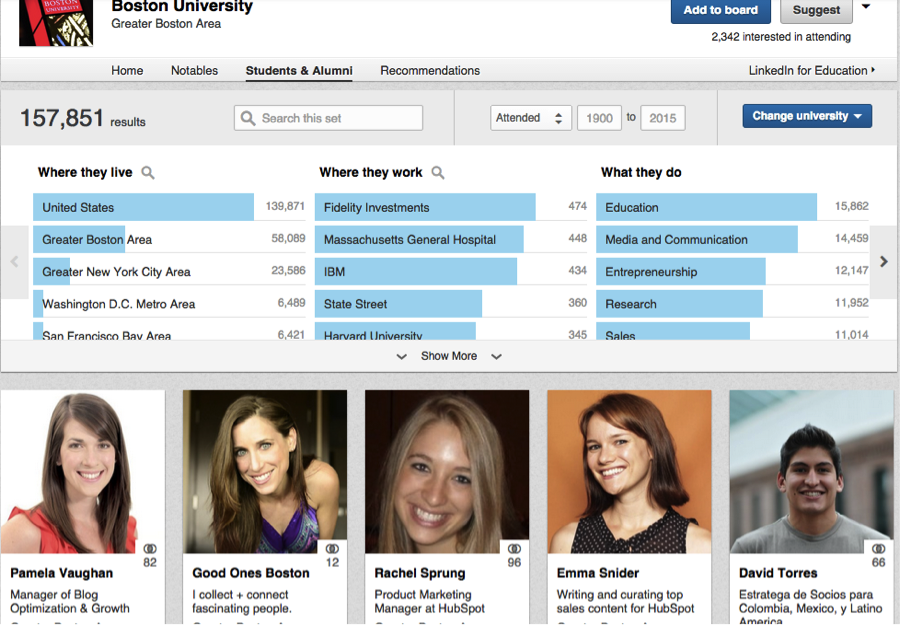900x625 pixels.
Task: Open the Recommendations tab
Action: click(x=430, y=71)
